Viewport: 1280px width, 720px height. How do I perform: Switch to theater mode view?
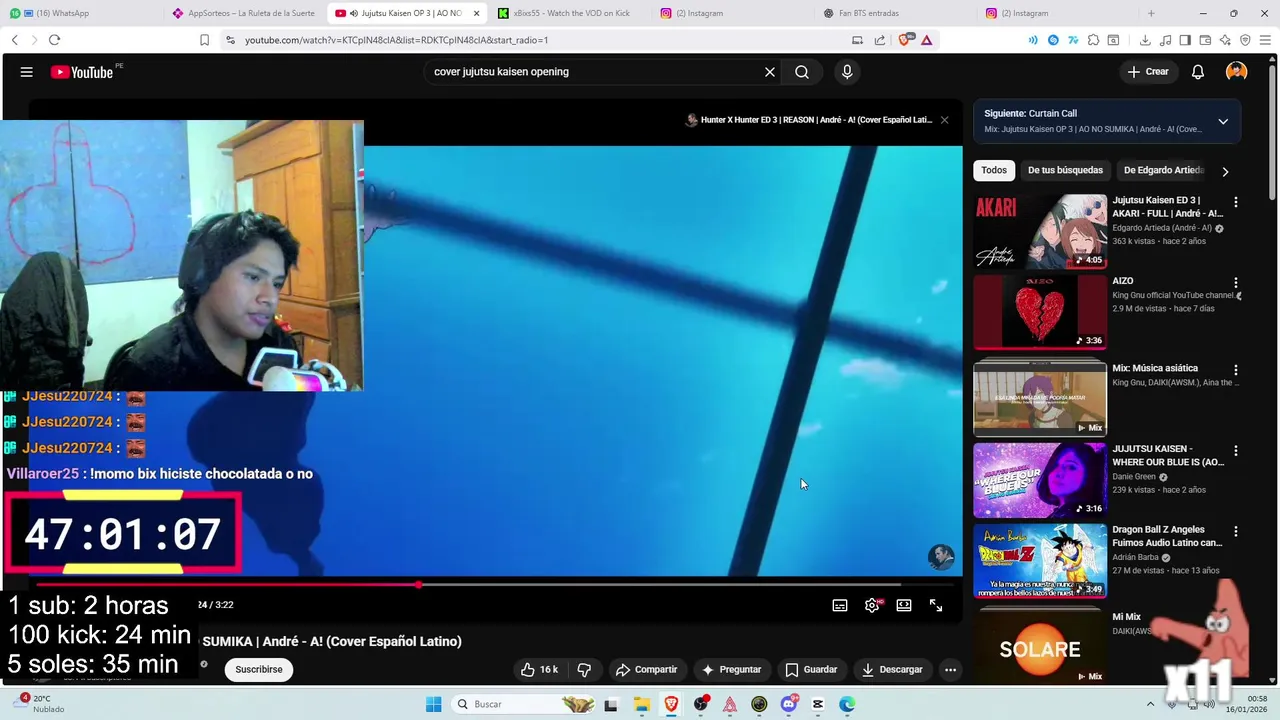(904, 605)
